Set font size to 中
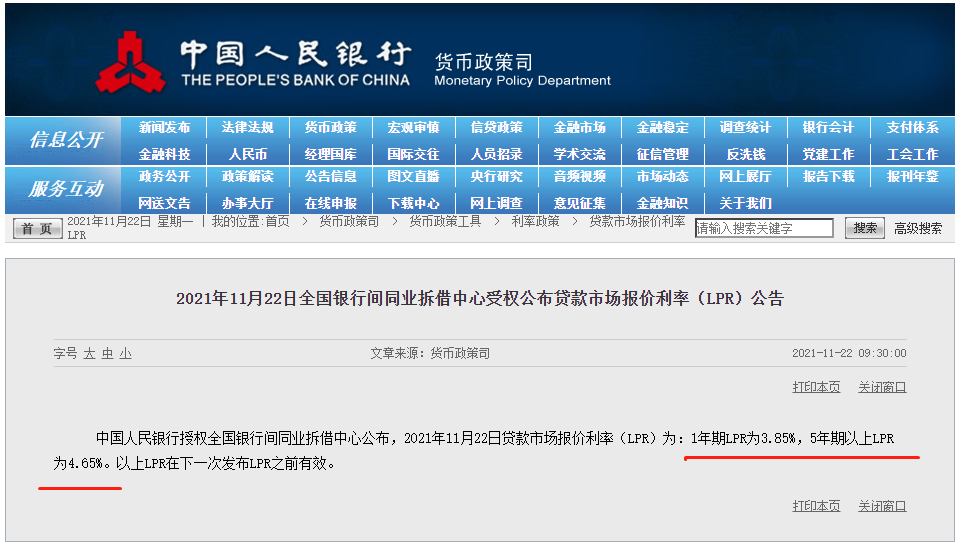958x545 pixels. (108, 353)
